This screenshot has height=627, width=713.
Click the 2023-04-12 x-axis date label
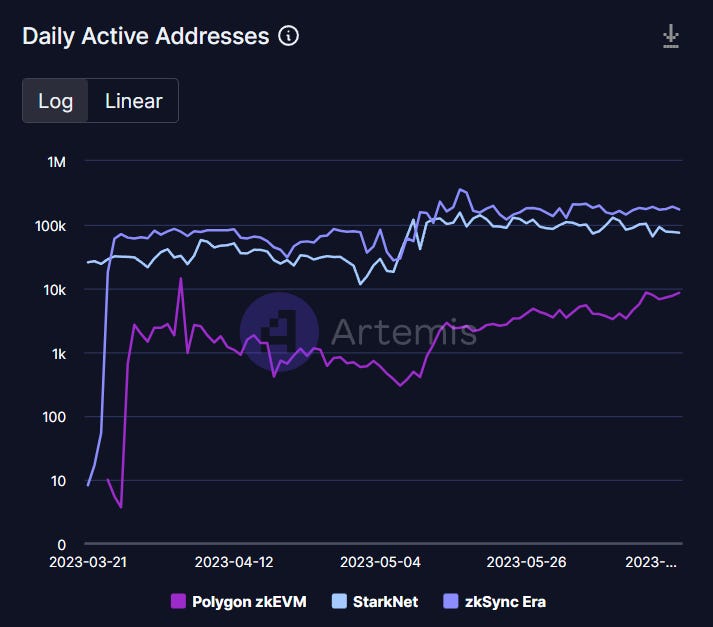(x=234, y=562)
